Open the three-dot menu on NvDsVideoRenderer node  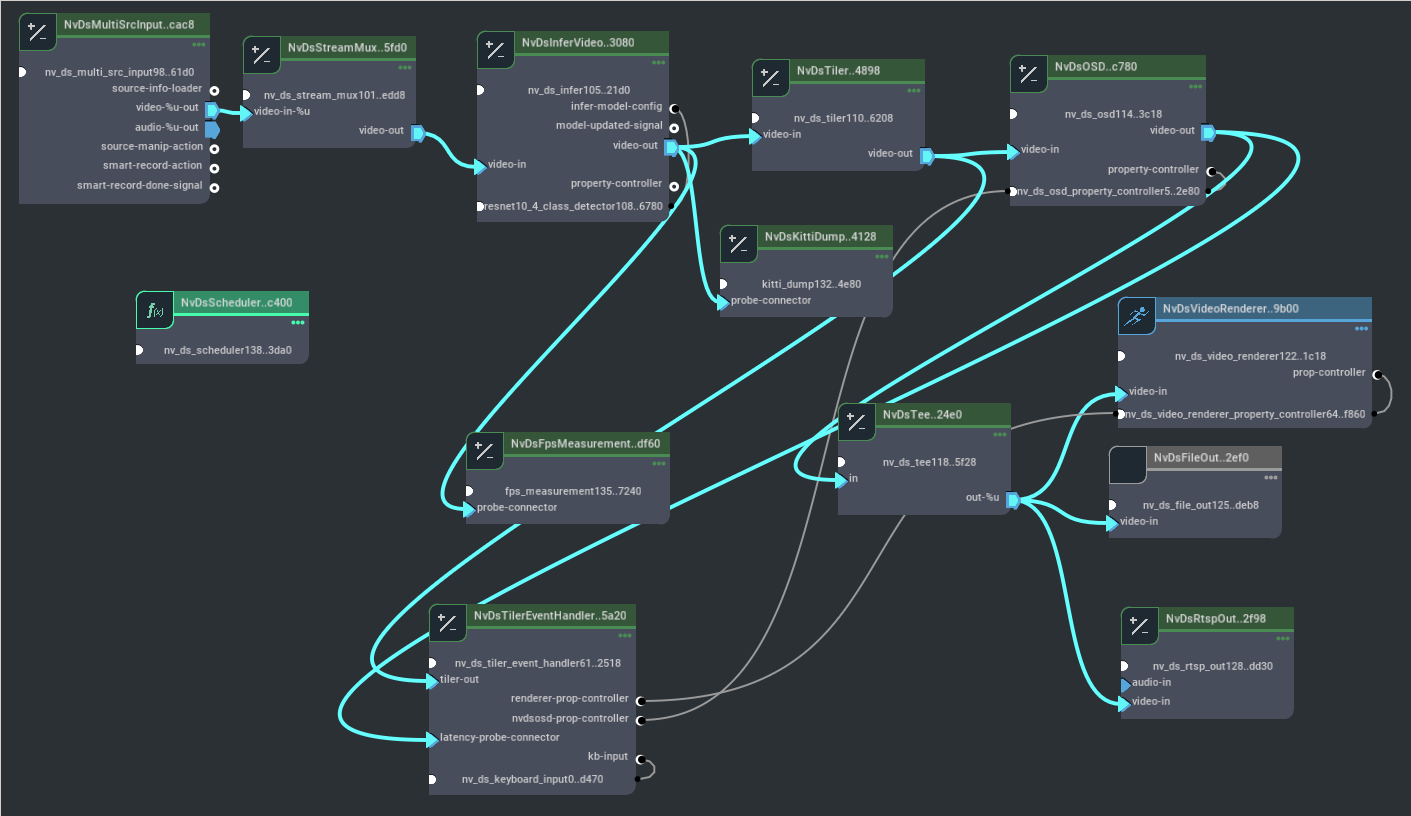[x=1363, y=328]
